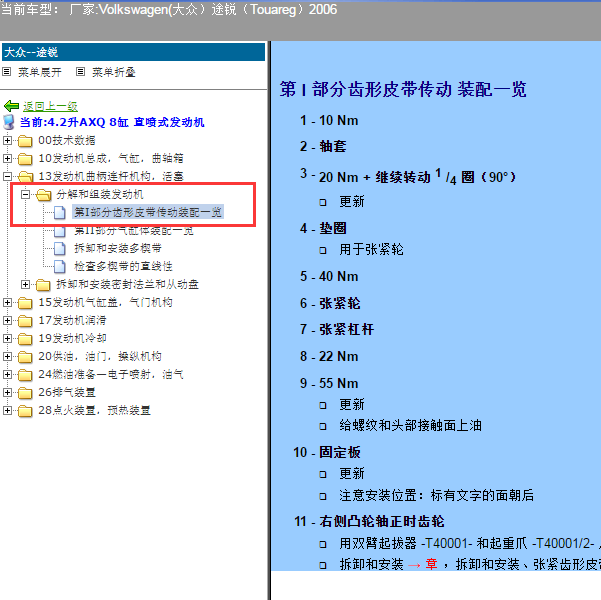
Task: Select 15发动机气缸盖，气门机构 tree item
Action: 105,302
